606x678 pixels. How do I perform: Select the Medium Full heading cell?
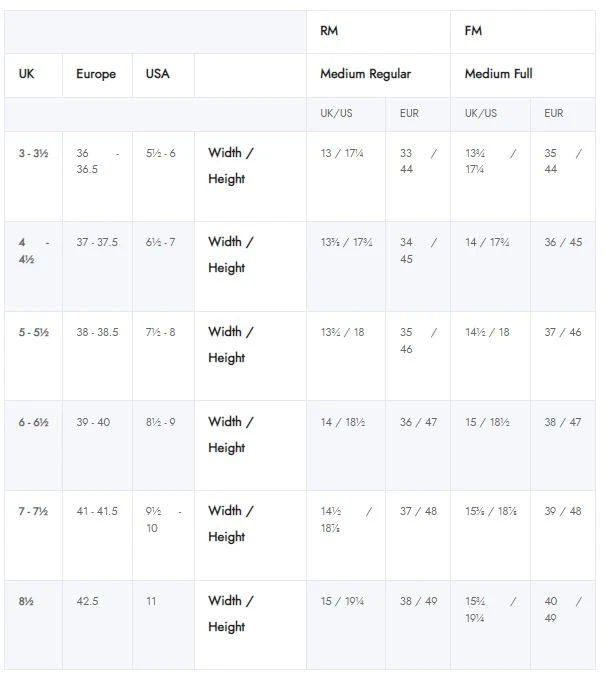(499, 74)
